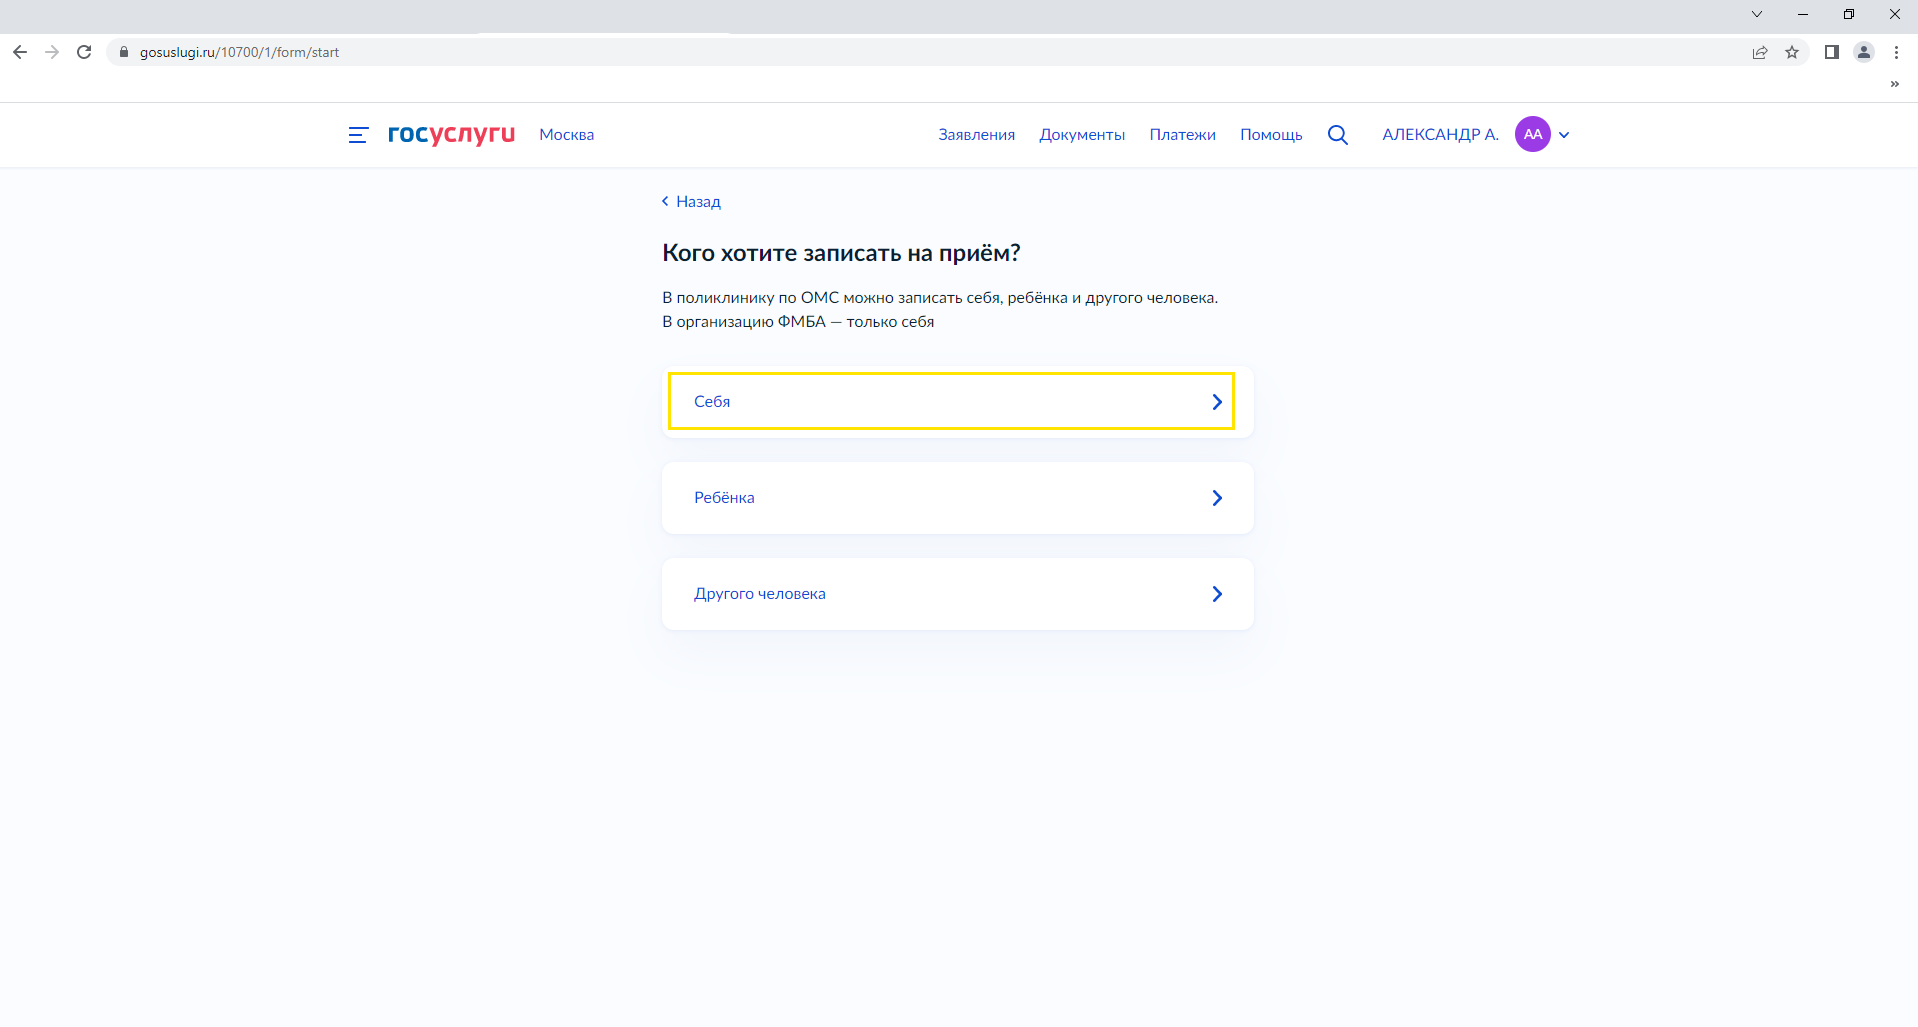Bookmark this page with the star
This screenshot has height=1027, width=1918.
click(x=1792, y=52)
